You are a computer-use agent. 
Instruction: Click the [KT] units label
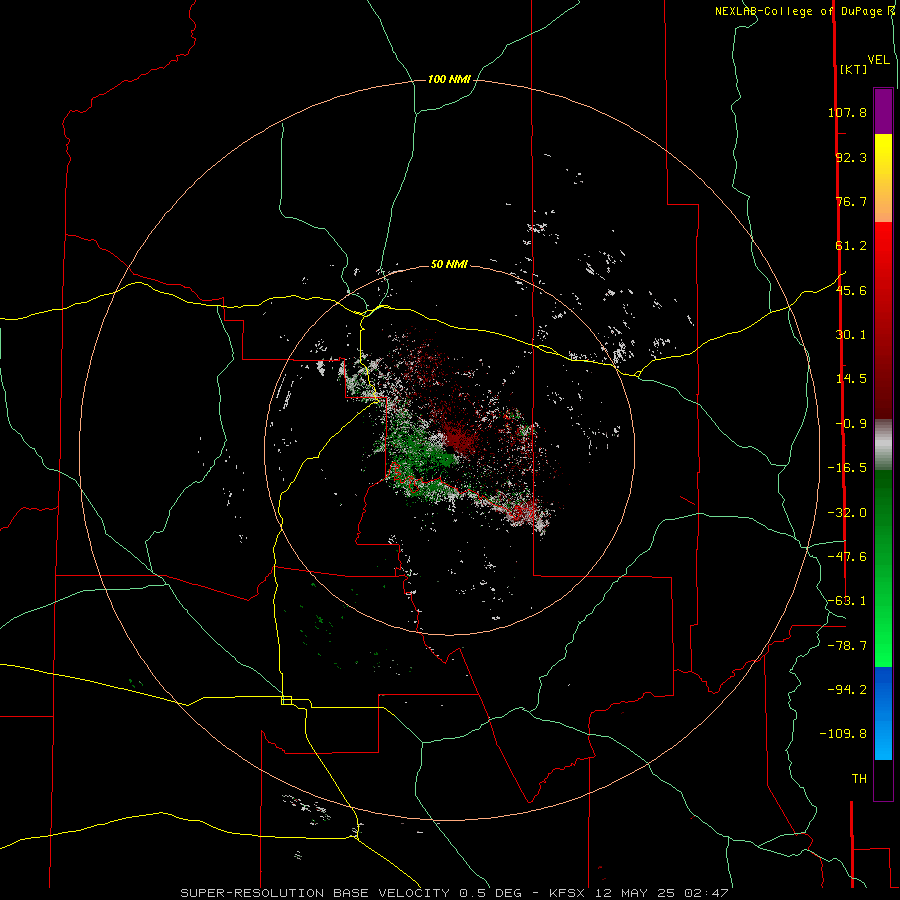(x=854, y=69)
